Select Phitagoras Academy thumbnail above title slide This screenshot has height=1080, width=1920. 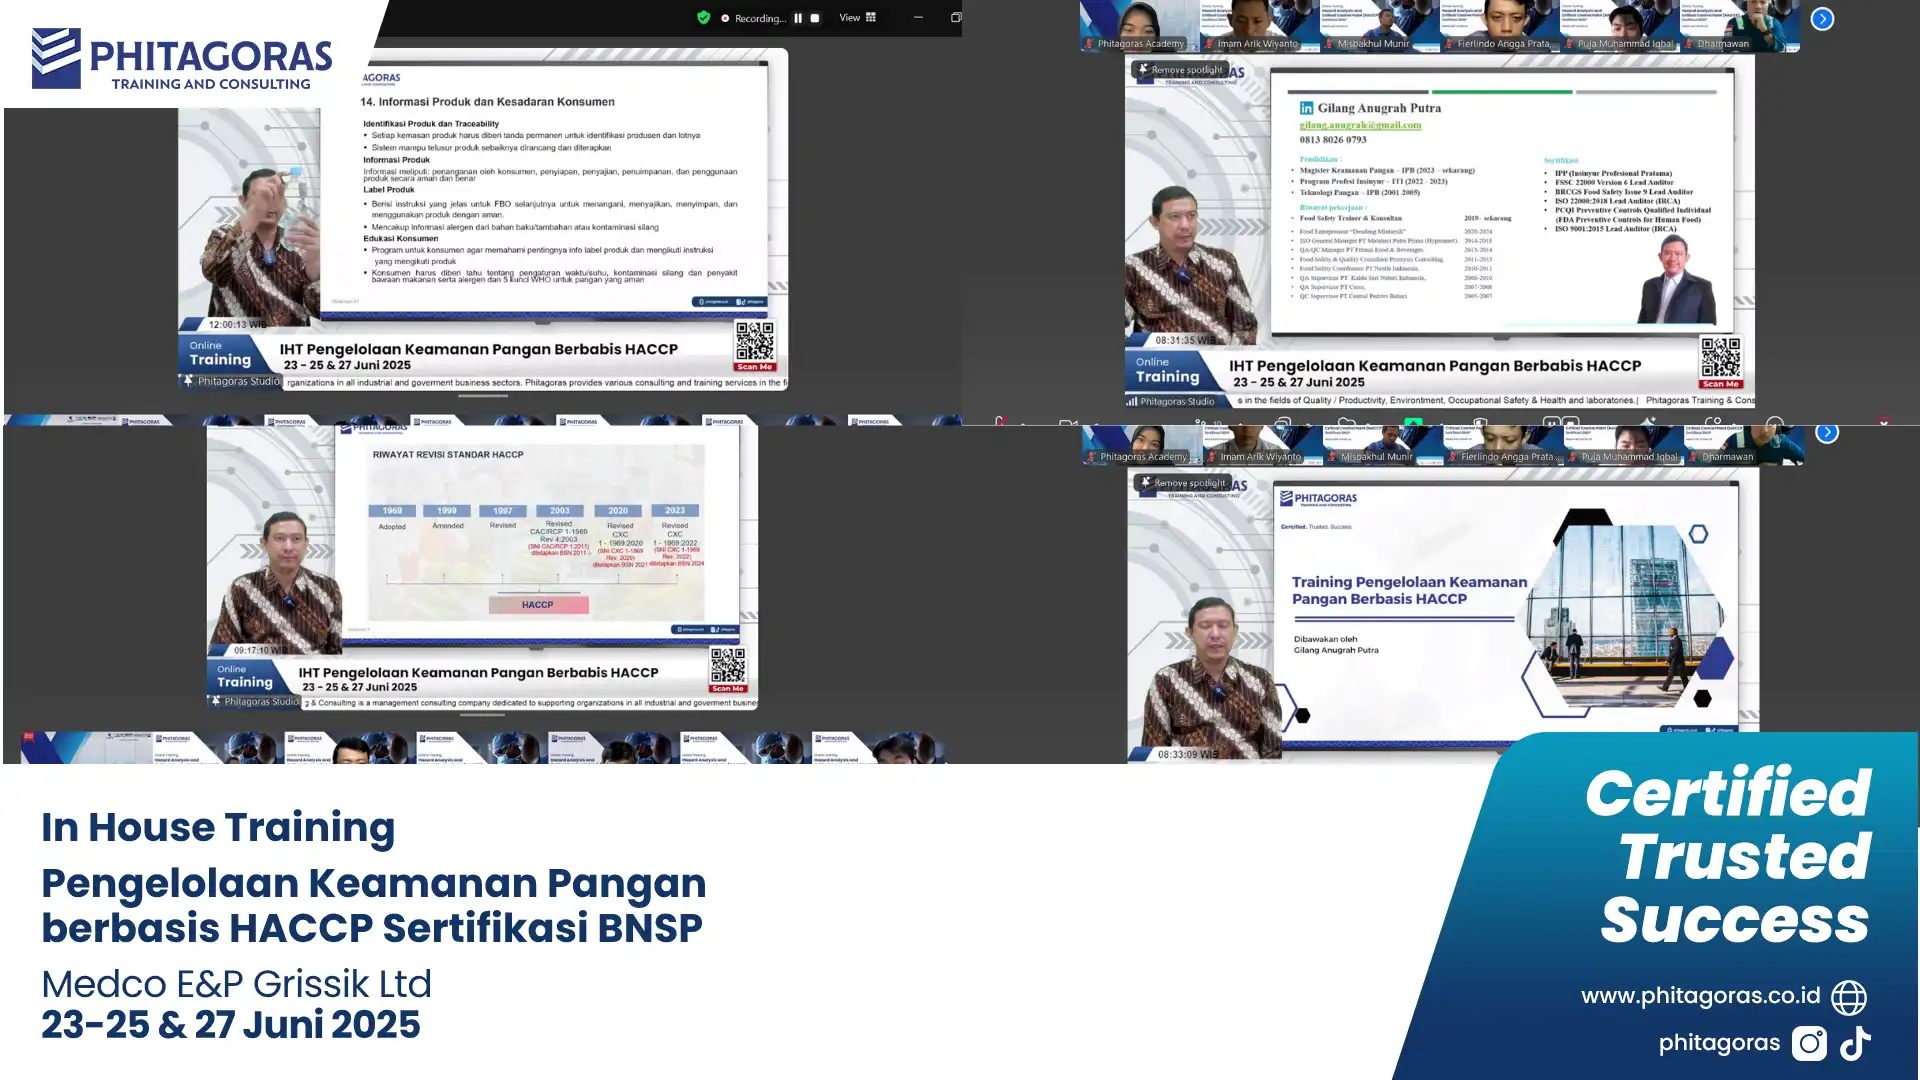pyautogui.click(x=1142, y=445)
